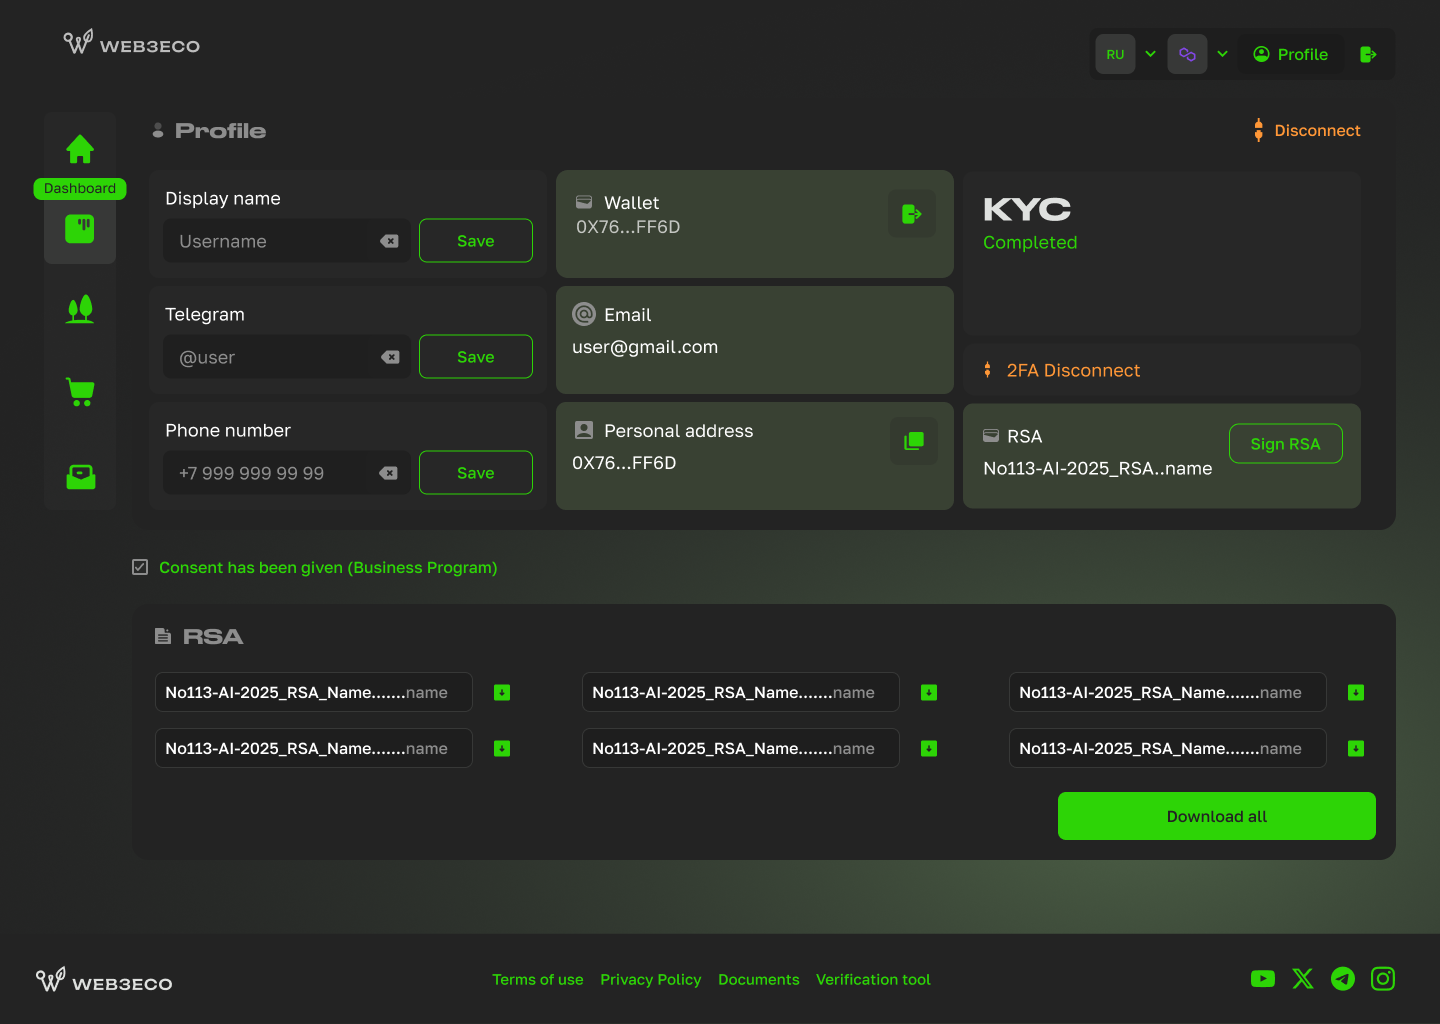
Task: Clear the Display name field
Action: click(389, 241)
